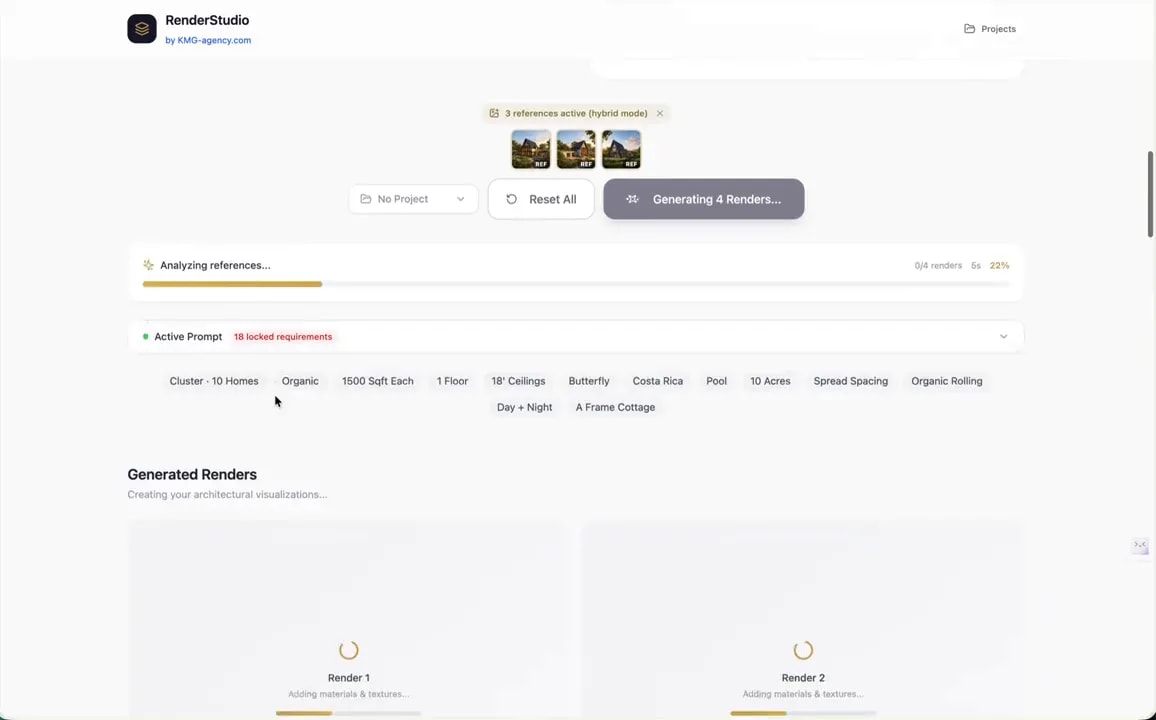
Task: Select the A Frame Cottage tag
Action: coord(615,407)
